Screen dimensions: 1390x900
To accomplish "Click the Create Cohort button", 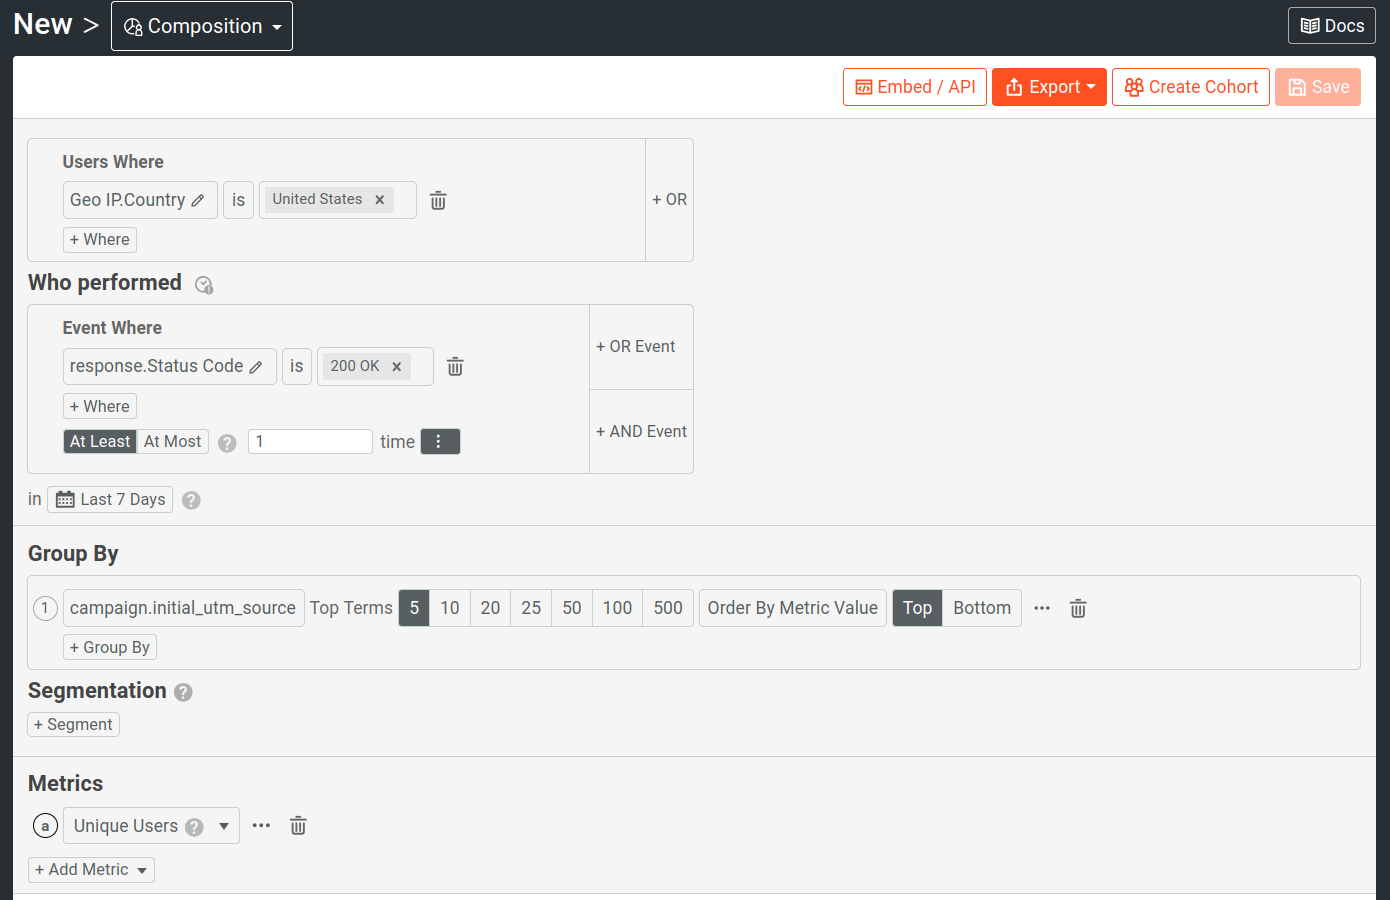I will click(x=1190, y=87).
